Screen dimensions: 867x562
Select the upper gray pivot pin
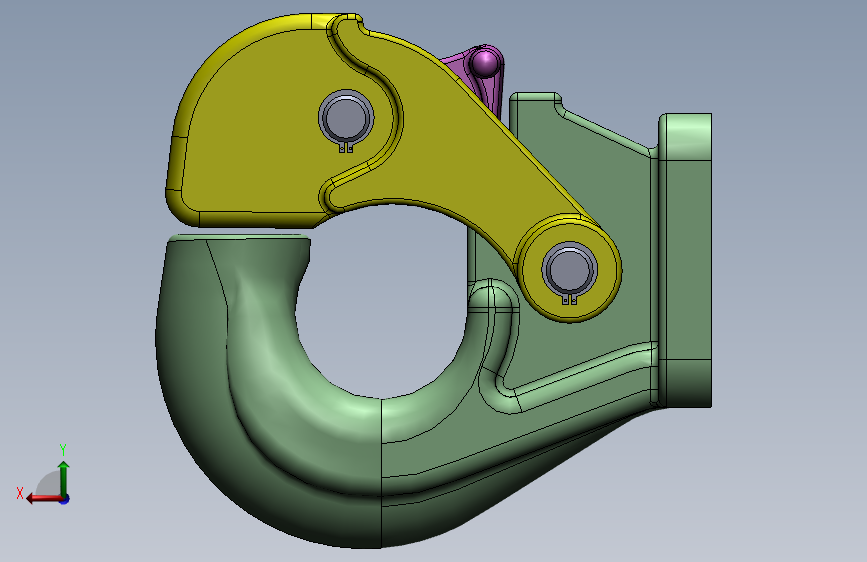point(346,117)
